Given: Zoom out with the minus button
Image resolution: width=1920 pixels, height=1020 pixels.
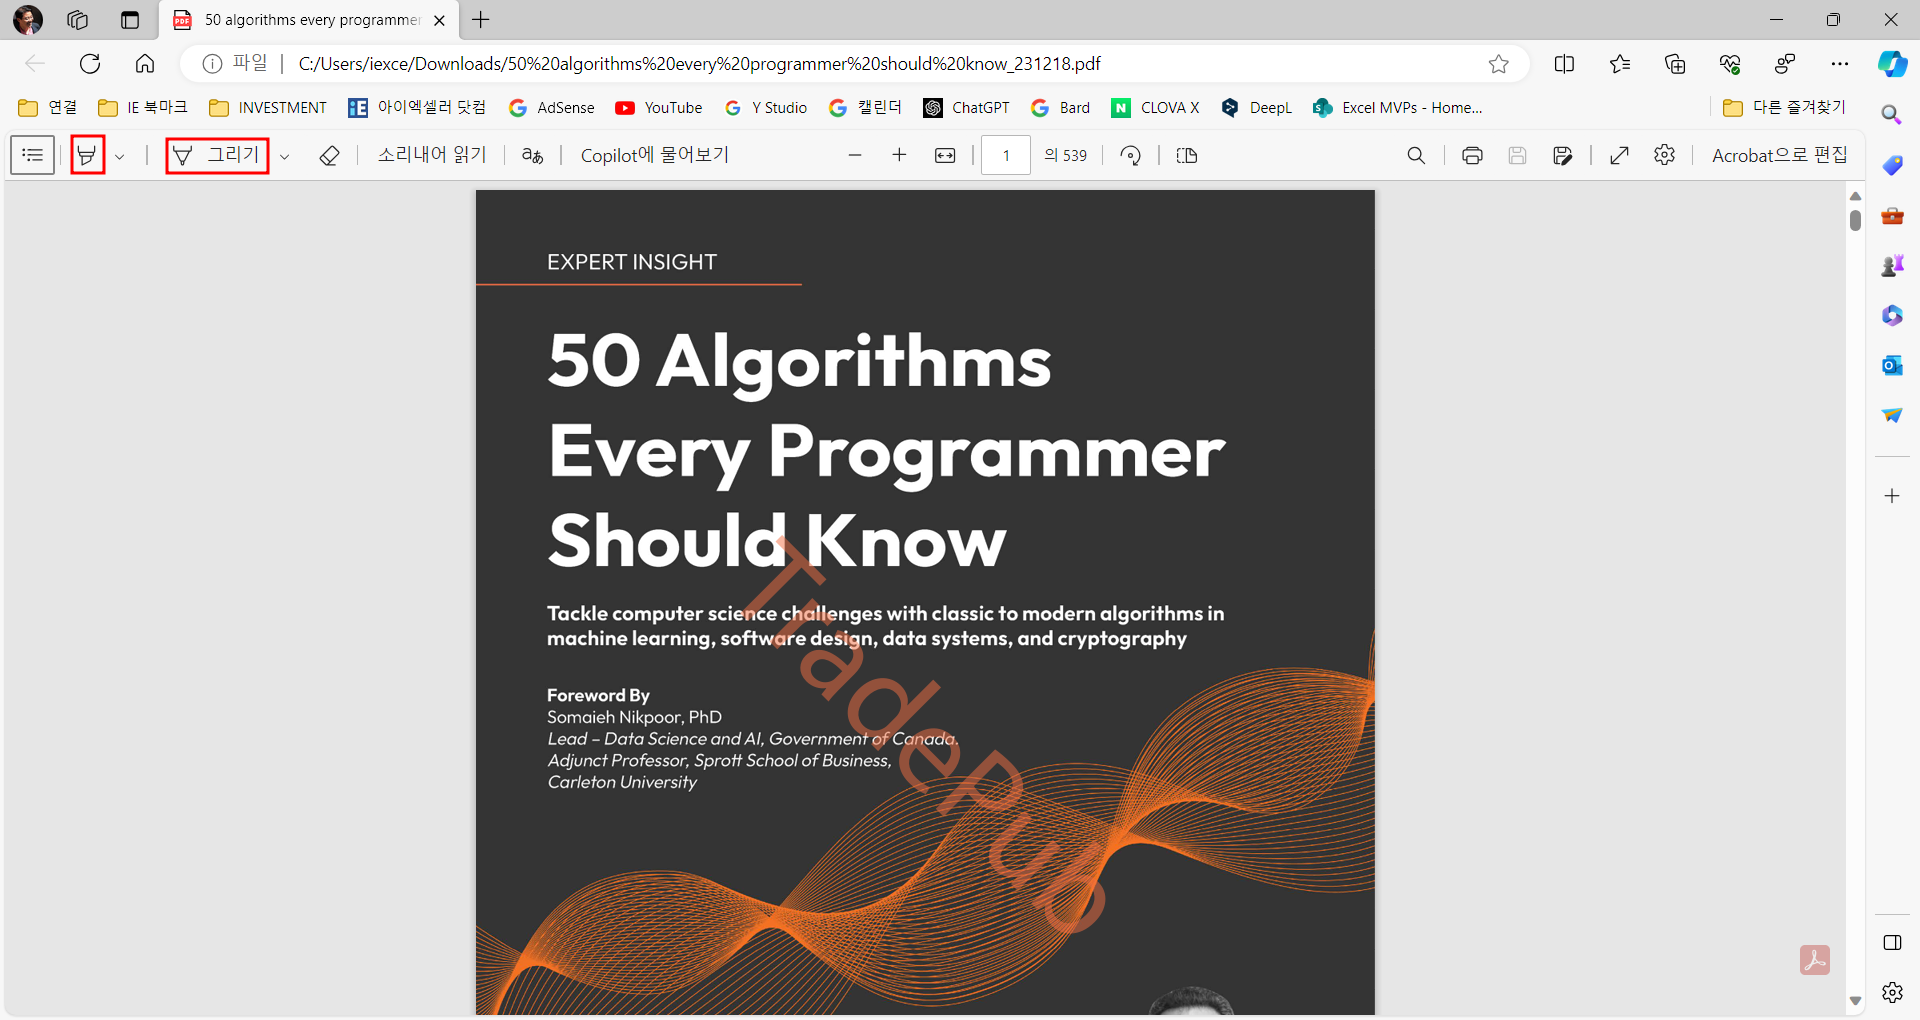Looking at the screenshot, I should click(854, 155).
